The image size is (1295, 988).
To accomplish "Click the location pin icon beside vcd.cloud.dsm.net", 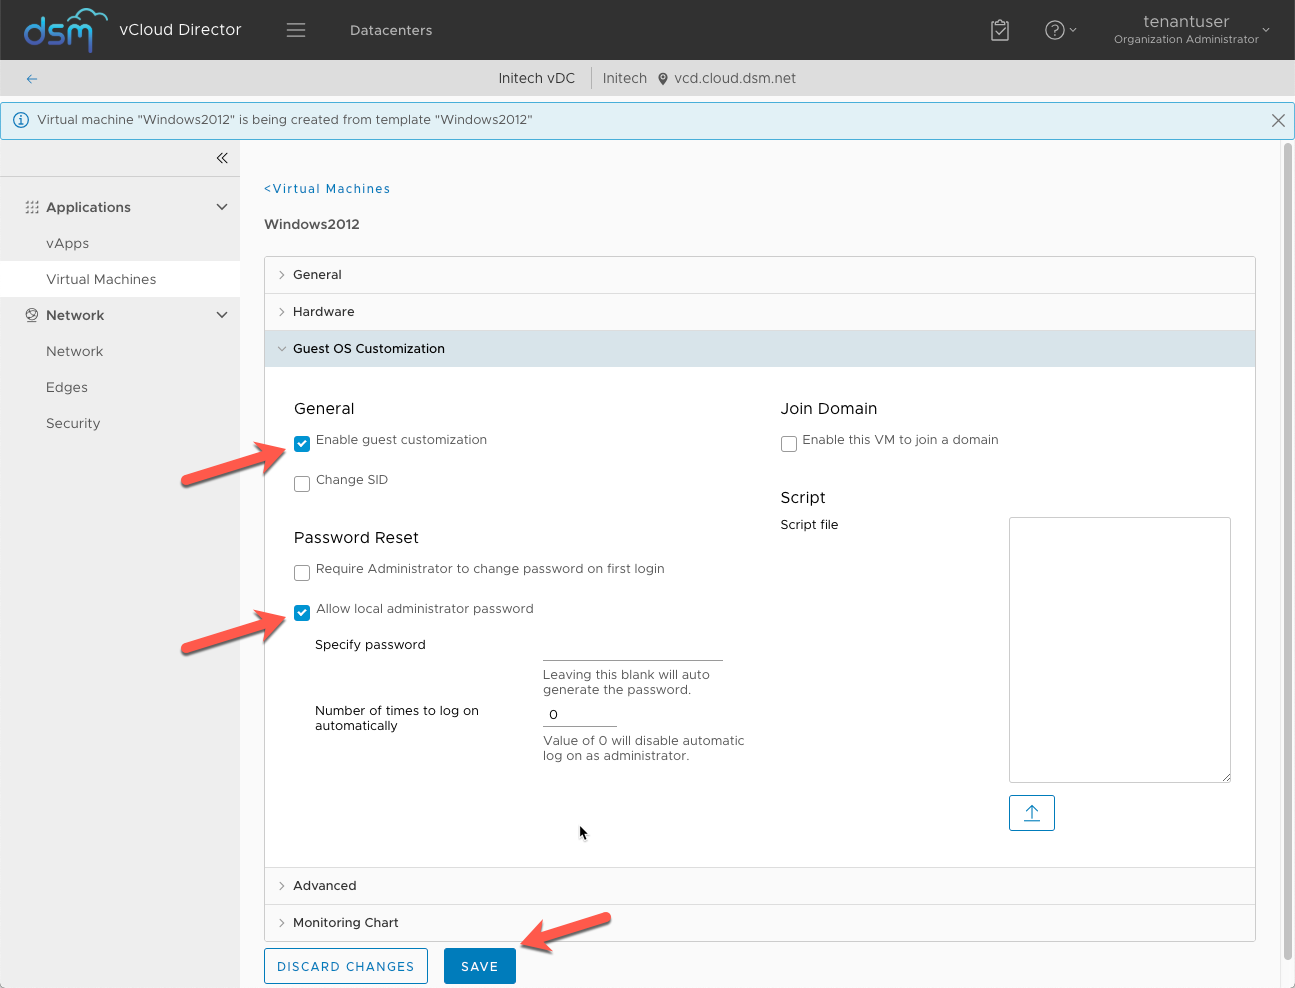I will point(663,79).
